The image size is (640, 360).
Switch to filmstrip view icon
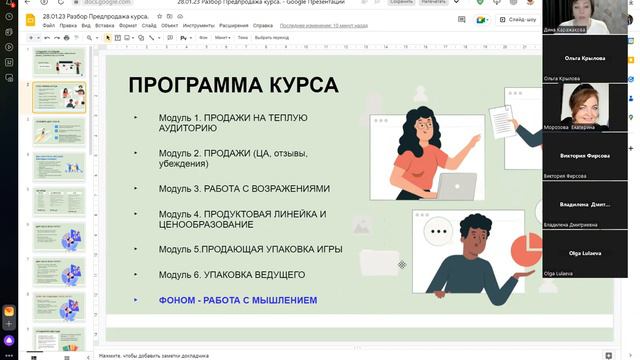coord(34,357)
